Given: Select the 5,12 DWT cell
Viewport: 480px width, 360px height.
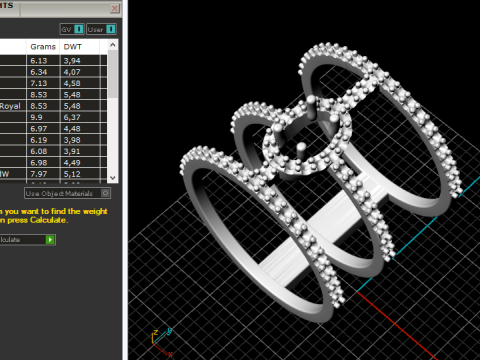Looking at the screenshot, I should (x=80, y=174).
